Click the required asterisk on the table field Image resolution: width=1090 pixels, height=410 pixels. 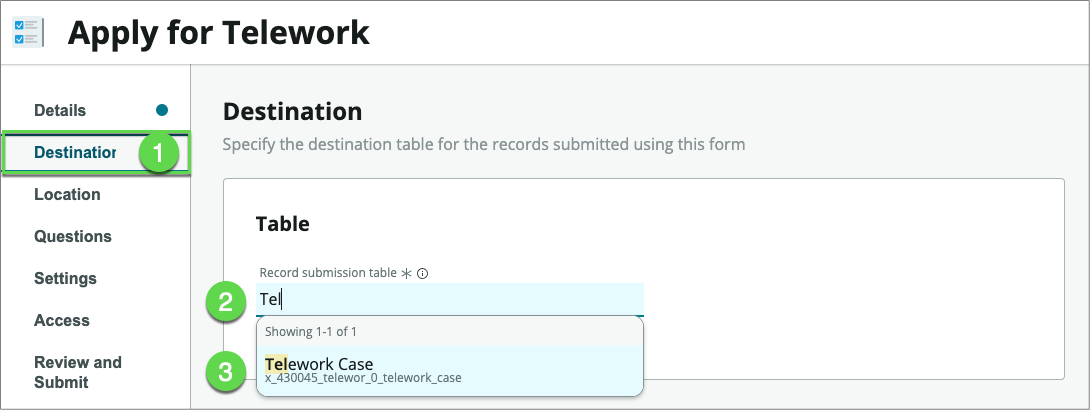pos(407,273)
